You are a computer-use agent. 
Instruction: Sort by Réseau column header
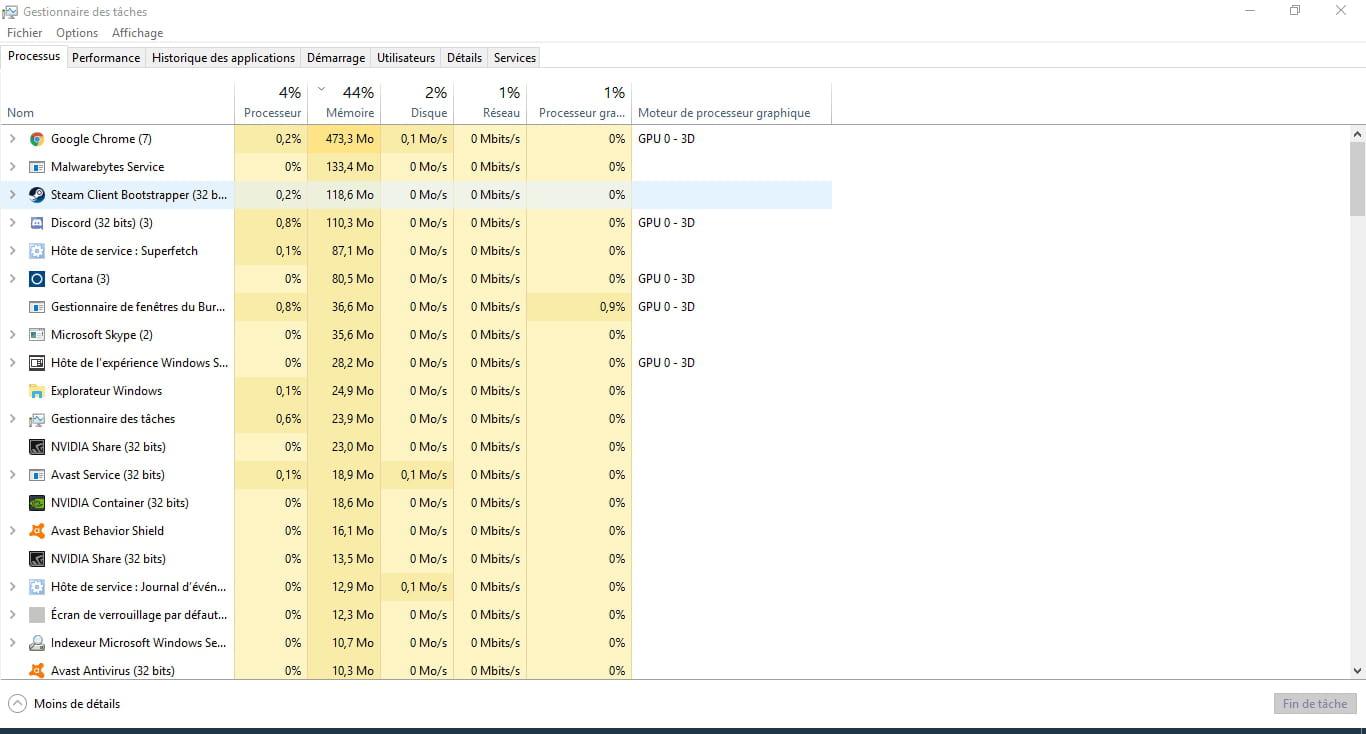pyautogui.click(x=490, y=103)
